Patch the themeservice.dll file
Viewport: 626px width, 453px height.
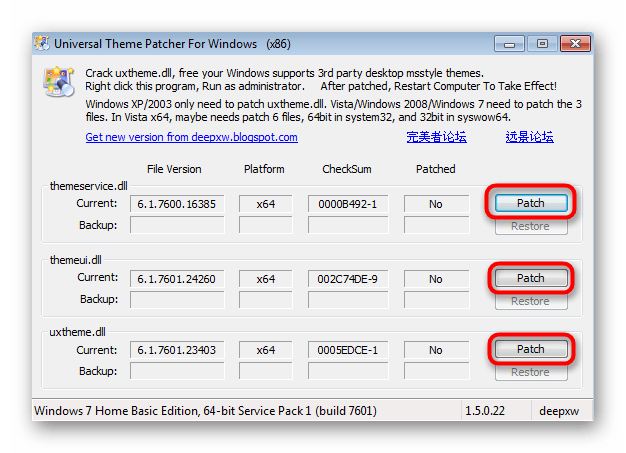pos(531,203)
